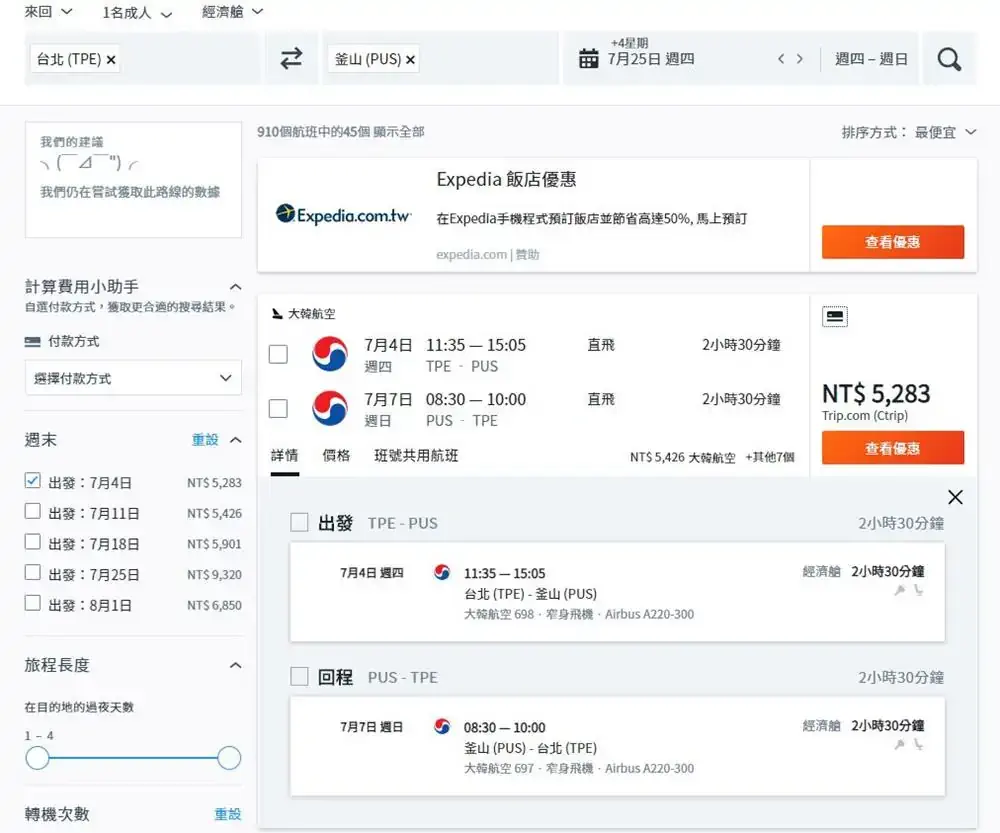Click 顯示全部 to show all flights

(399, 132)
